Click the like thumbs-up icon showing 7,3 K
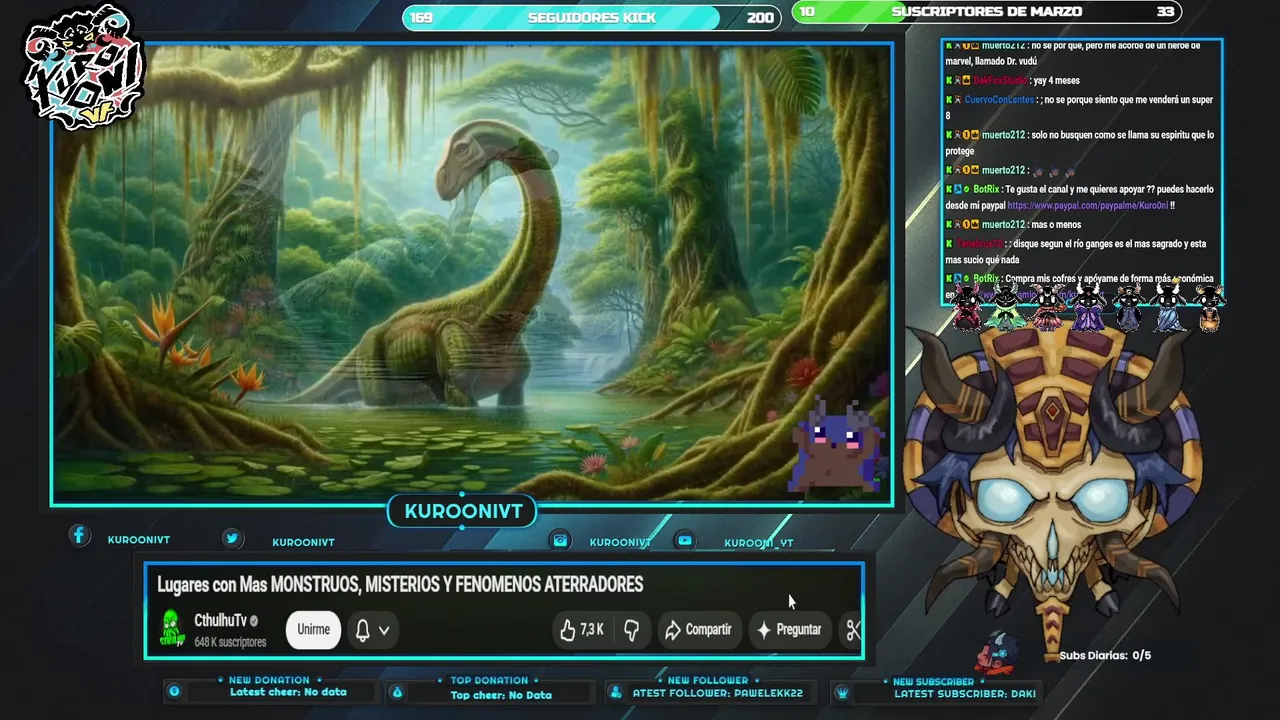1280x720 pixels. click(568, 629)
